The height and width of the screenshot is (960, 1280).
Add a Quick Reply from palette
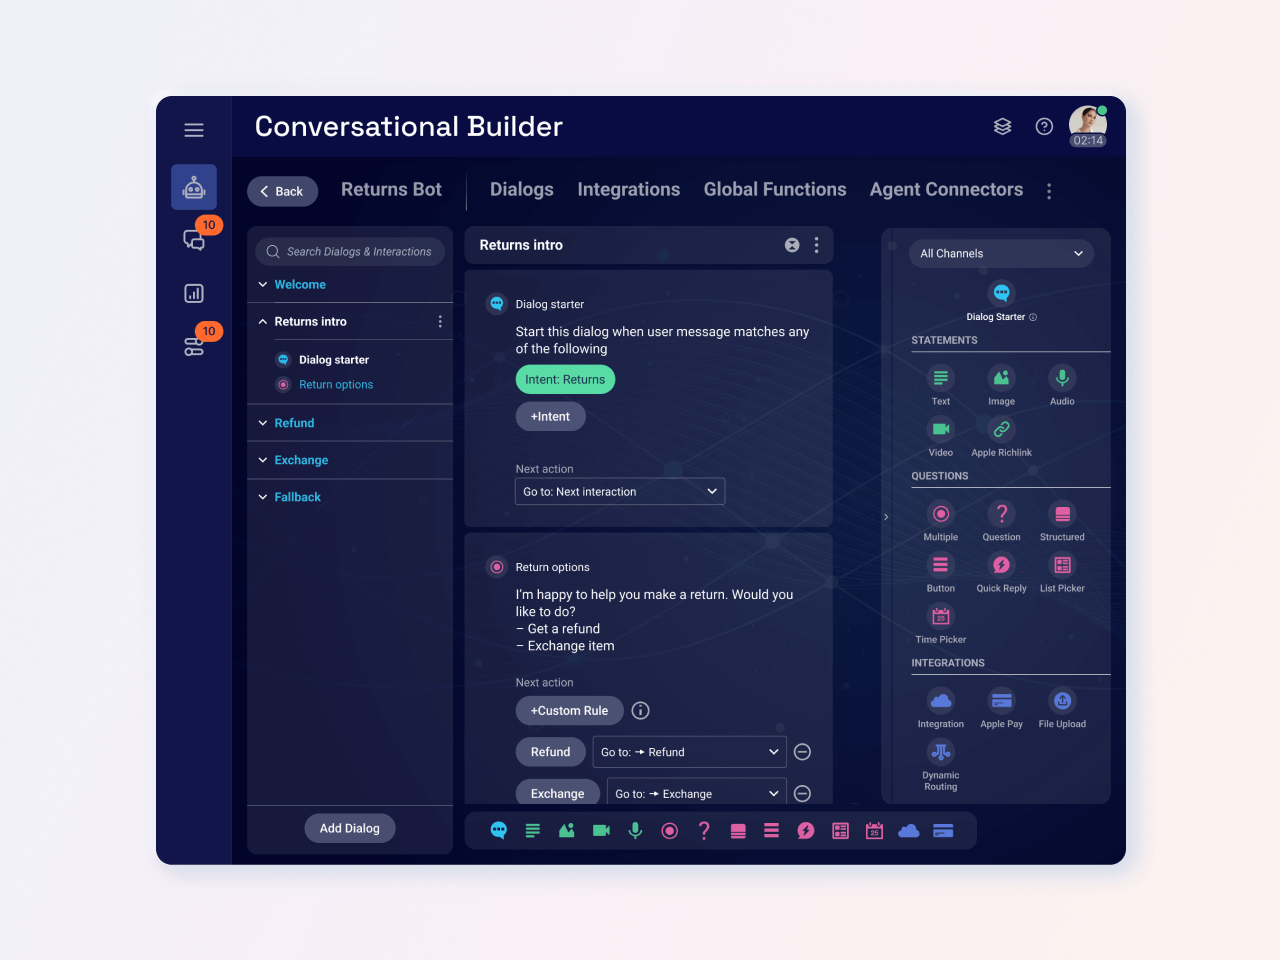click(x=1001, y=565)
